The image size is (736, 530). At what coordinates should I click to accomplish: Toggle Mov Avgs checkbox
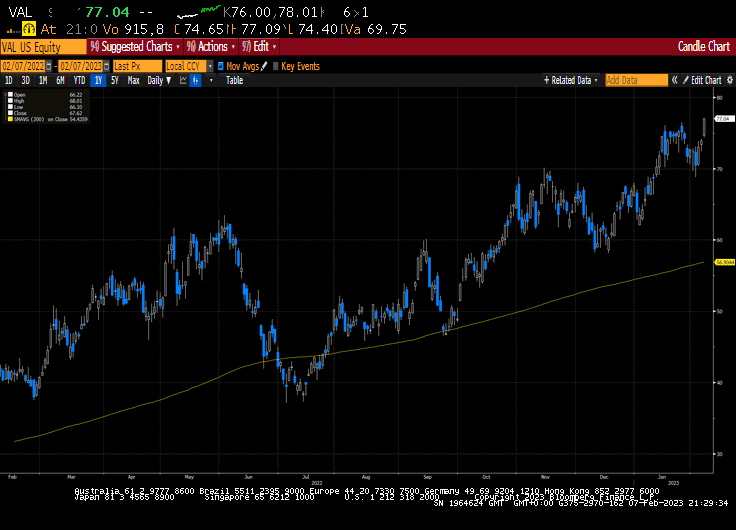coord(221,66)
